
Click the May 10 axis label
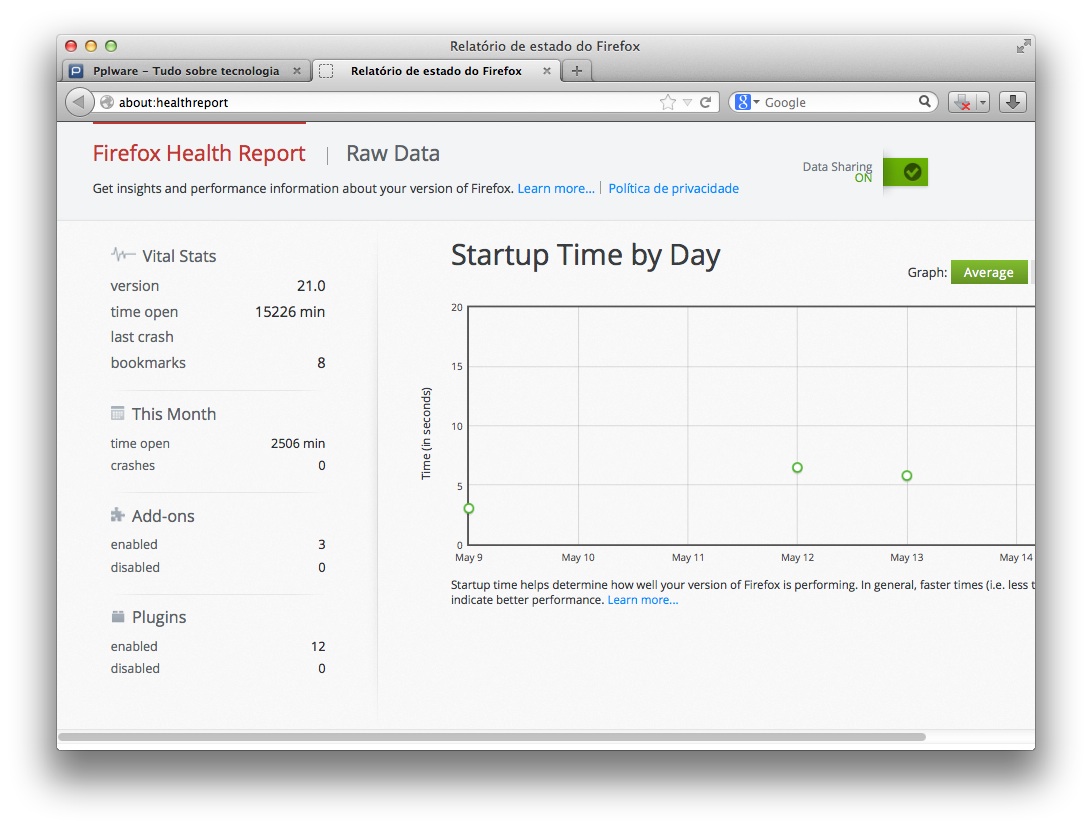pyautogui.click(x=578, y=557)
